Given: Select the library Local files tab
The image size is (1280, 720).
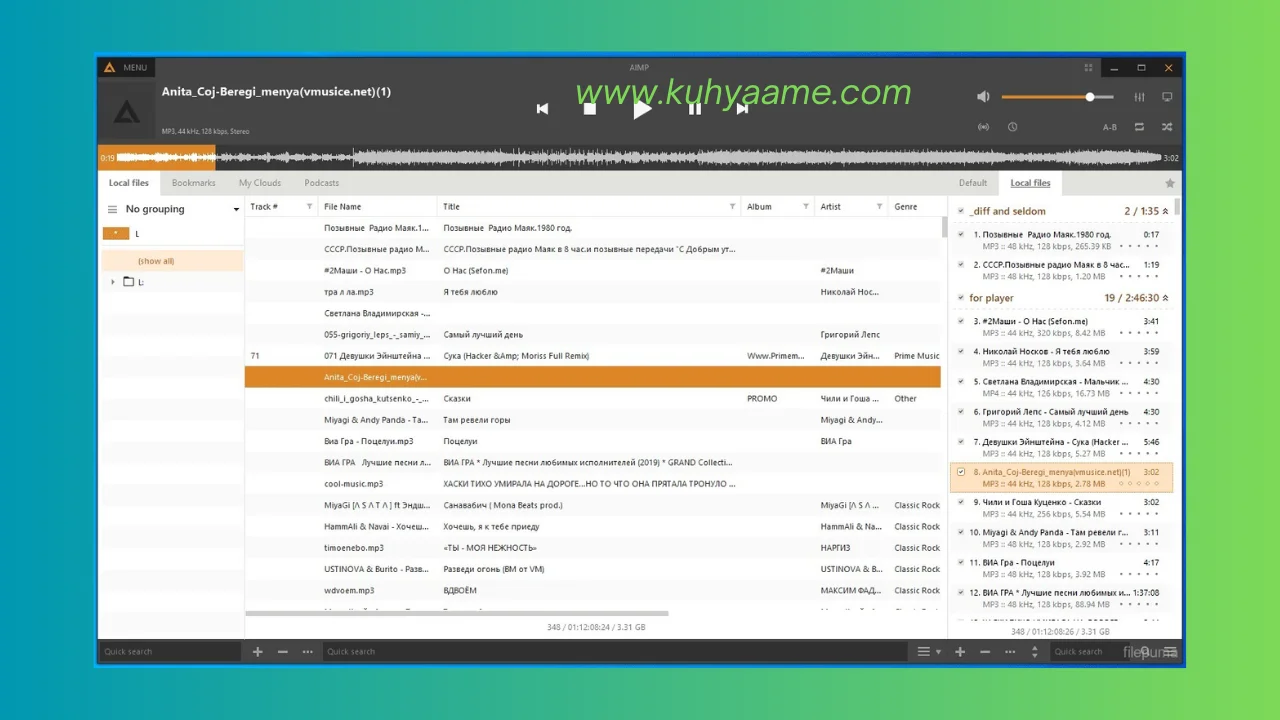Looking at the screenshot, I should (x=128, y=183).
